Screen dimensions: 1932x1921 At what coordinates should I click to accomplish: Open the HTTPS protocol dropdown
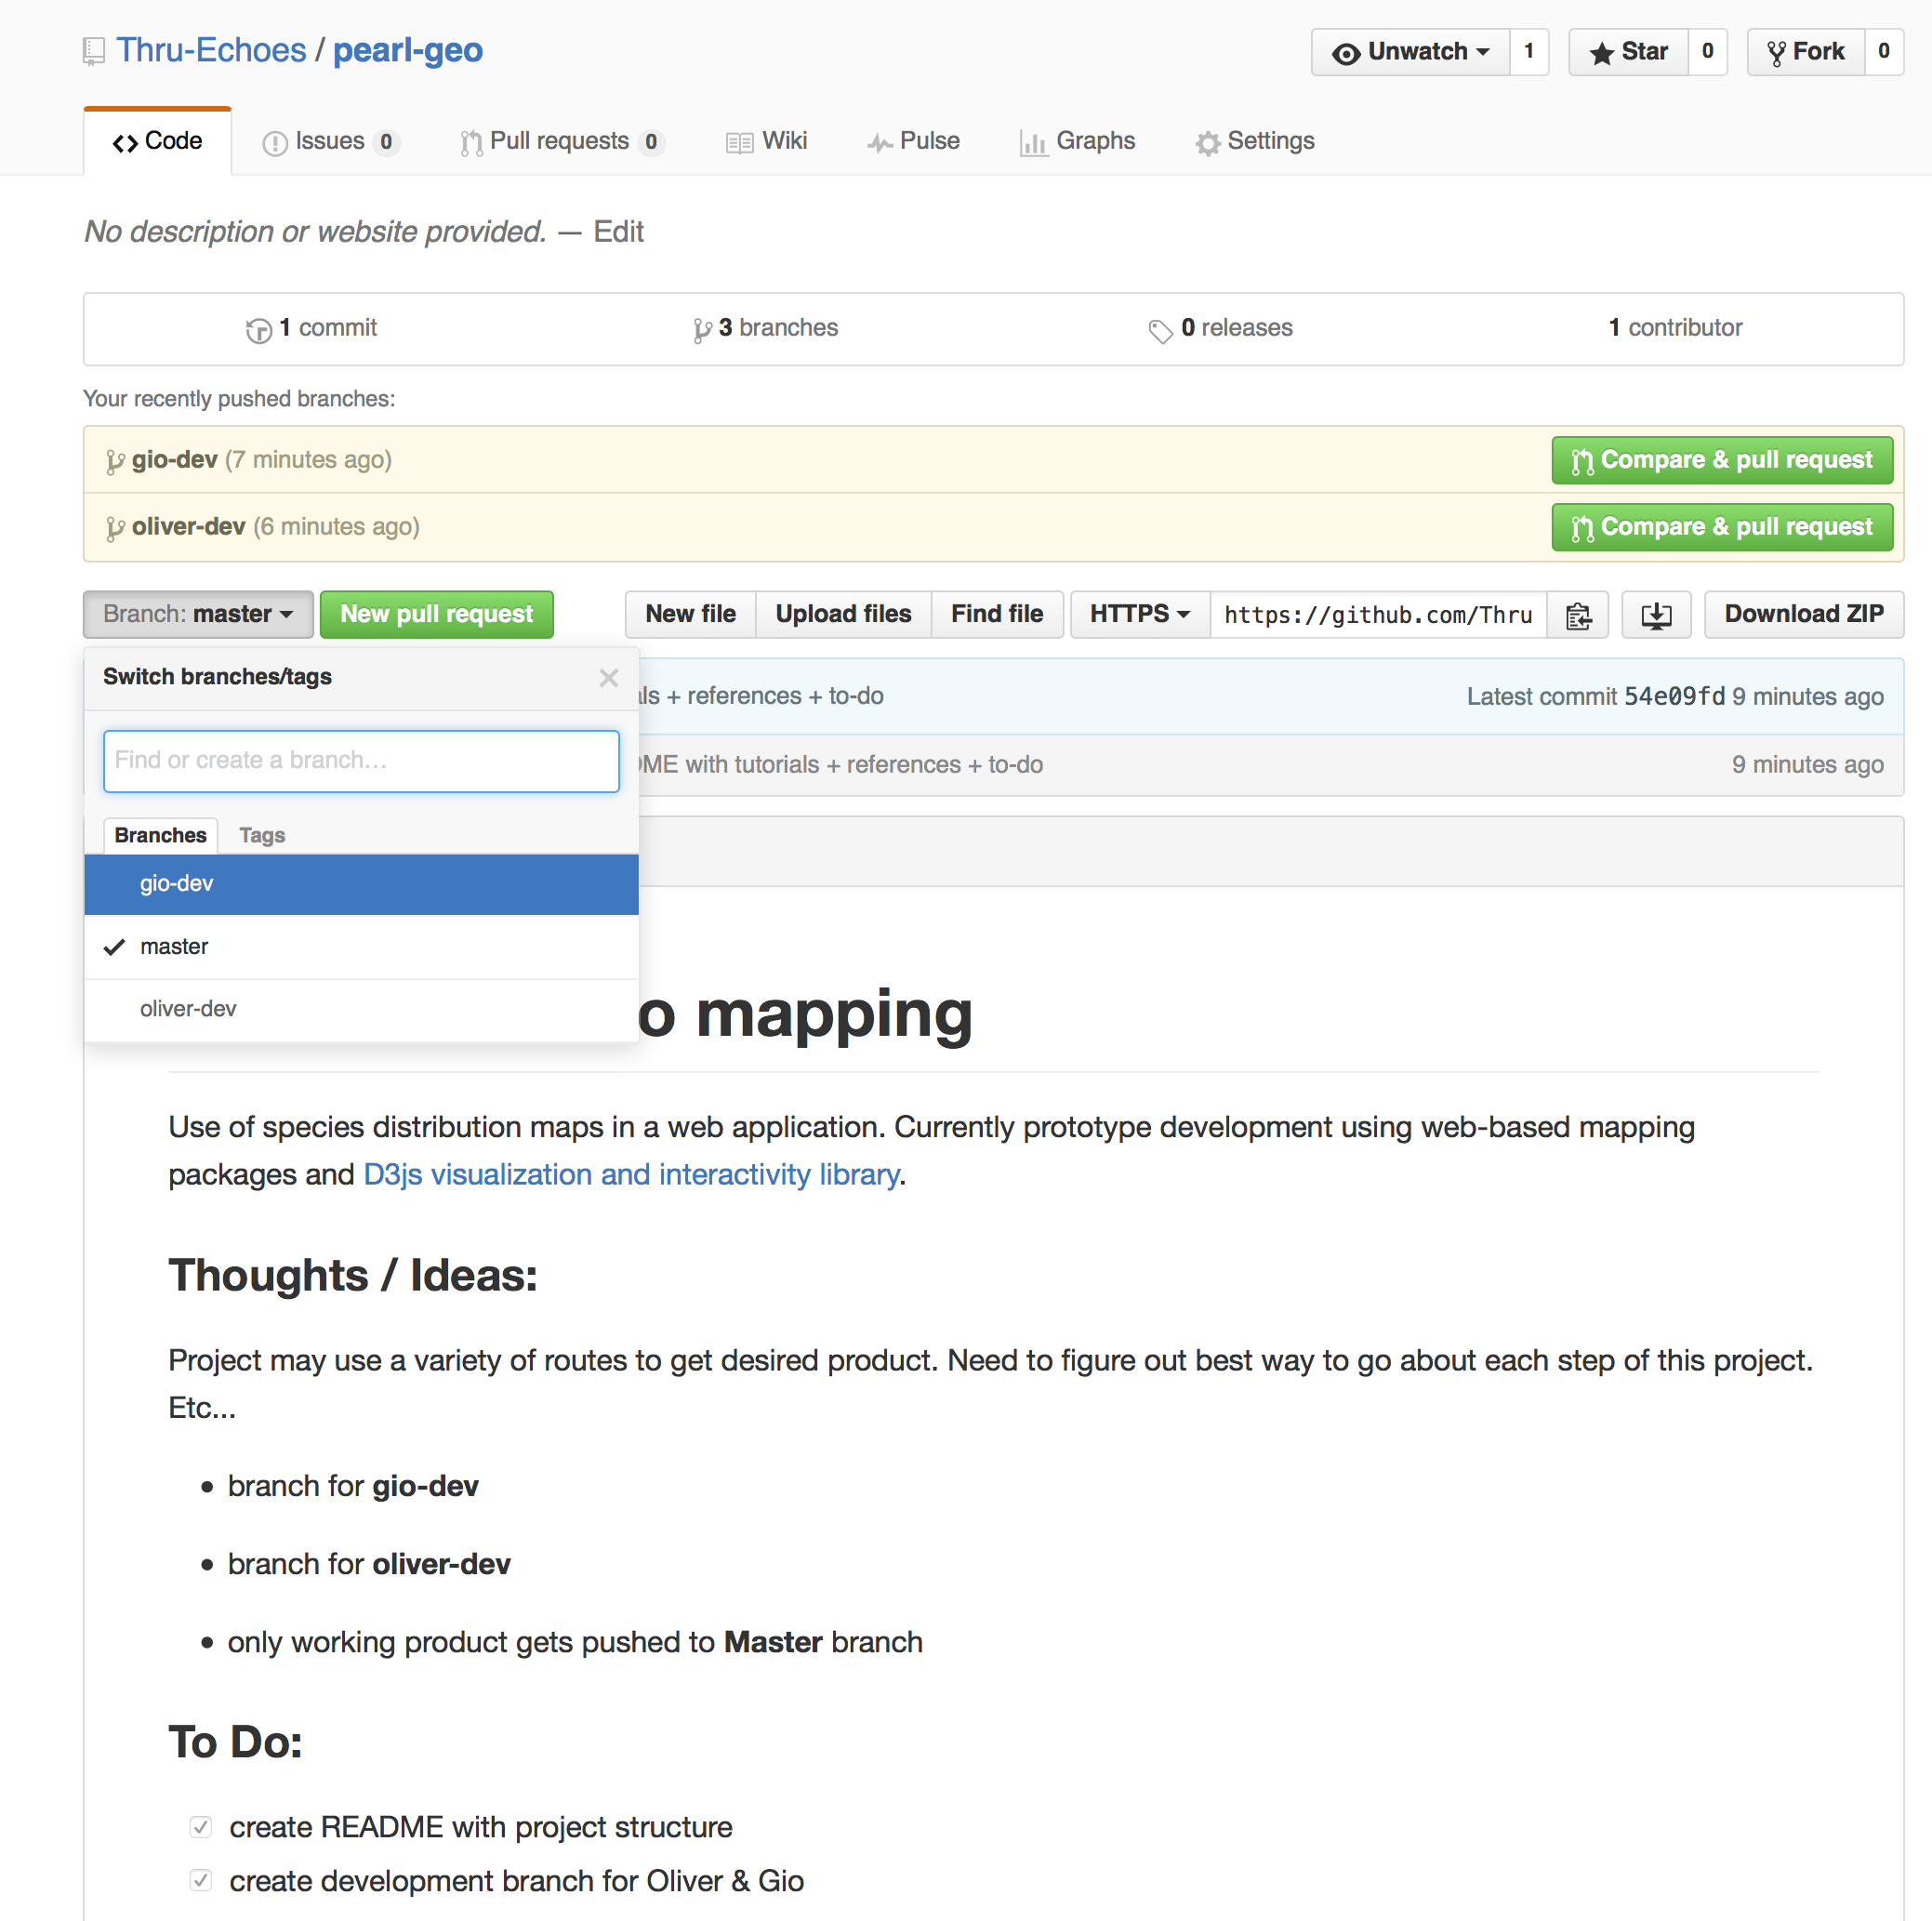tap(1140, 614)
